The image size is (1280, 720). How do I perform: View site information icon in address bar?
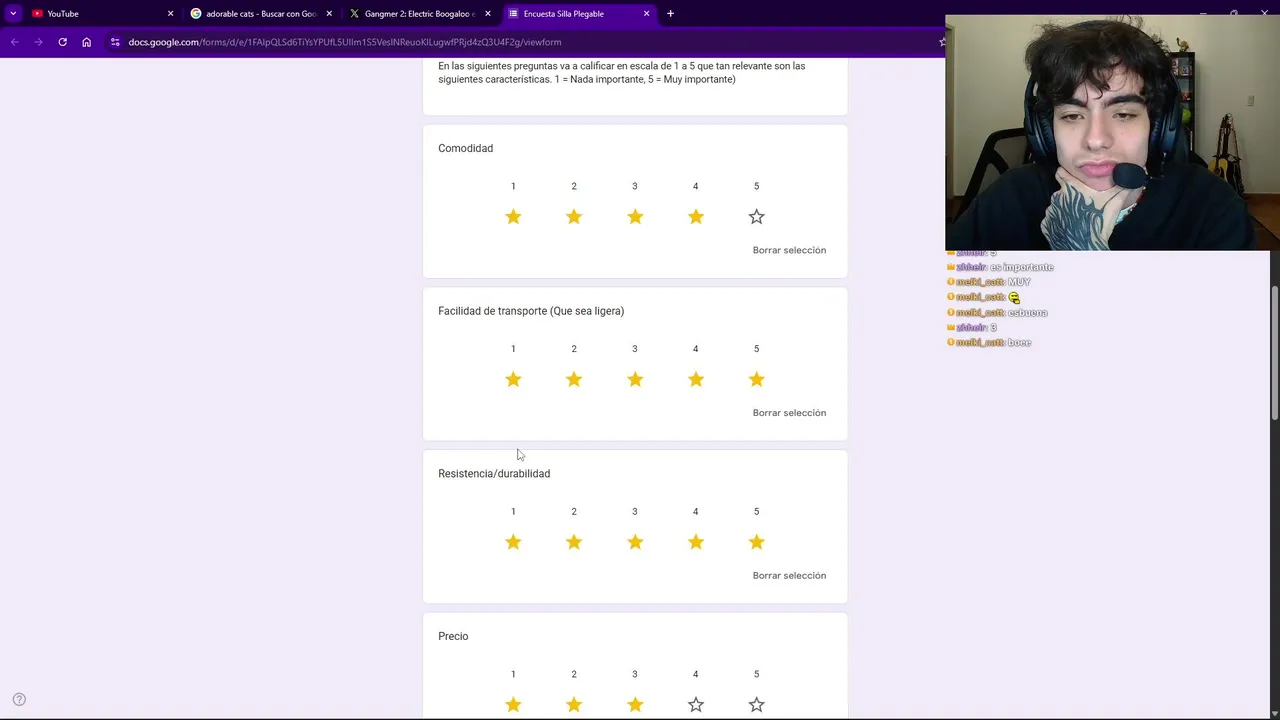tap(115, 42)
